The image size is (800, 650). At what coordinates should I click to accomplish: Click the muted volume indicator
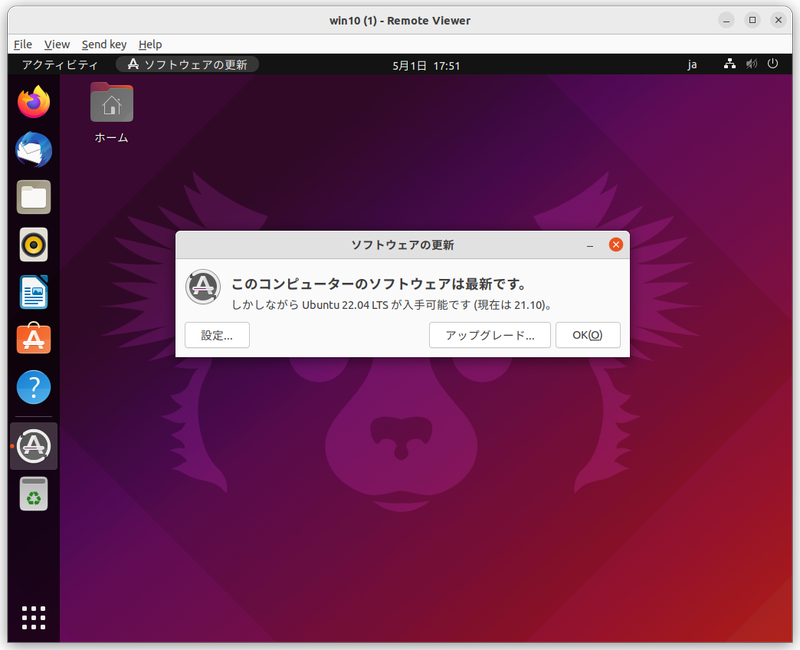tap(752, 63)
